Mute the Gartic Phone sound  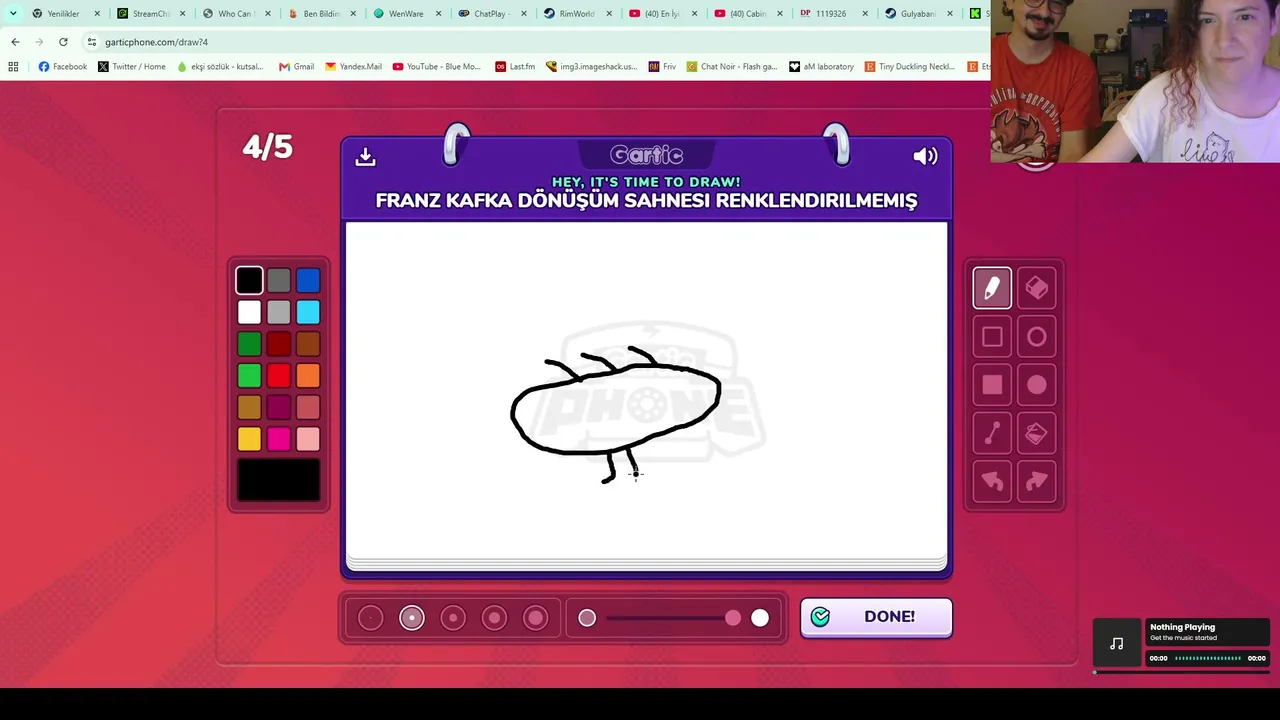coord(925,156)
